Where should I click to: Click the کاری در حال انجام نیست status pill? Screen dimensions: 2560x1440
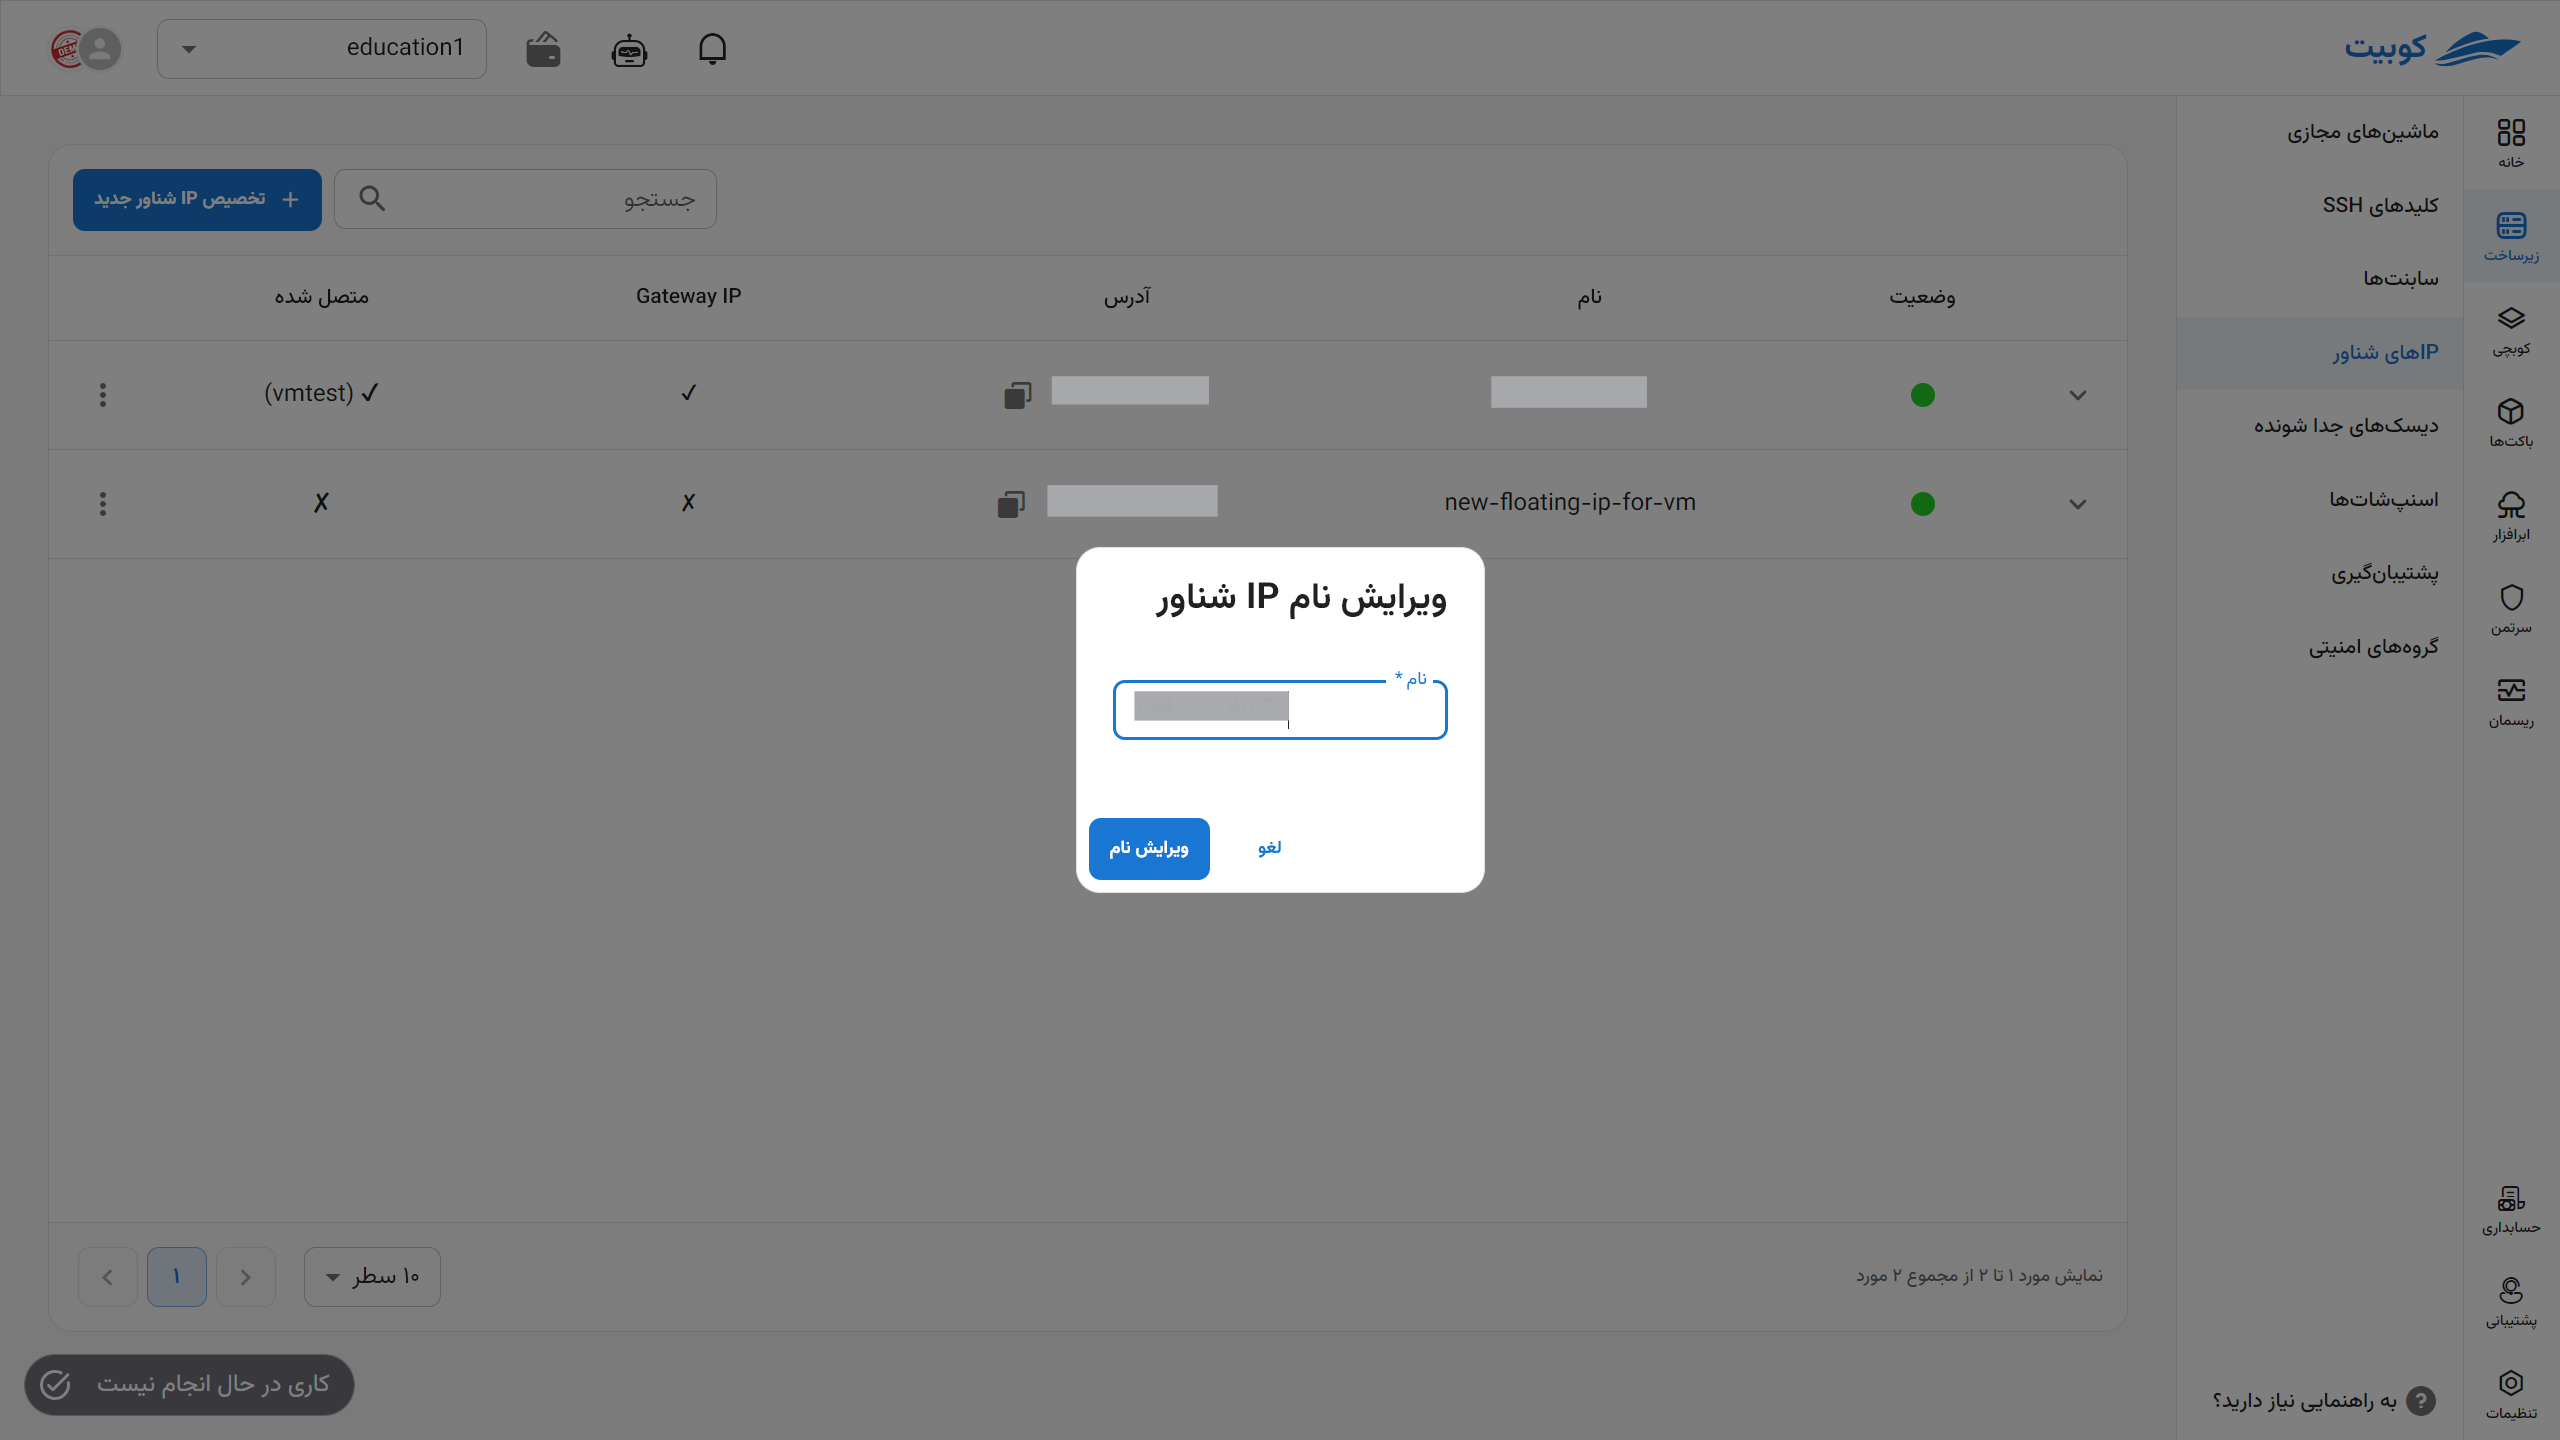coord(189,1384)
